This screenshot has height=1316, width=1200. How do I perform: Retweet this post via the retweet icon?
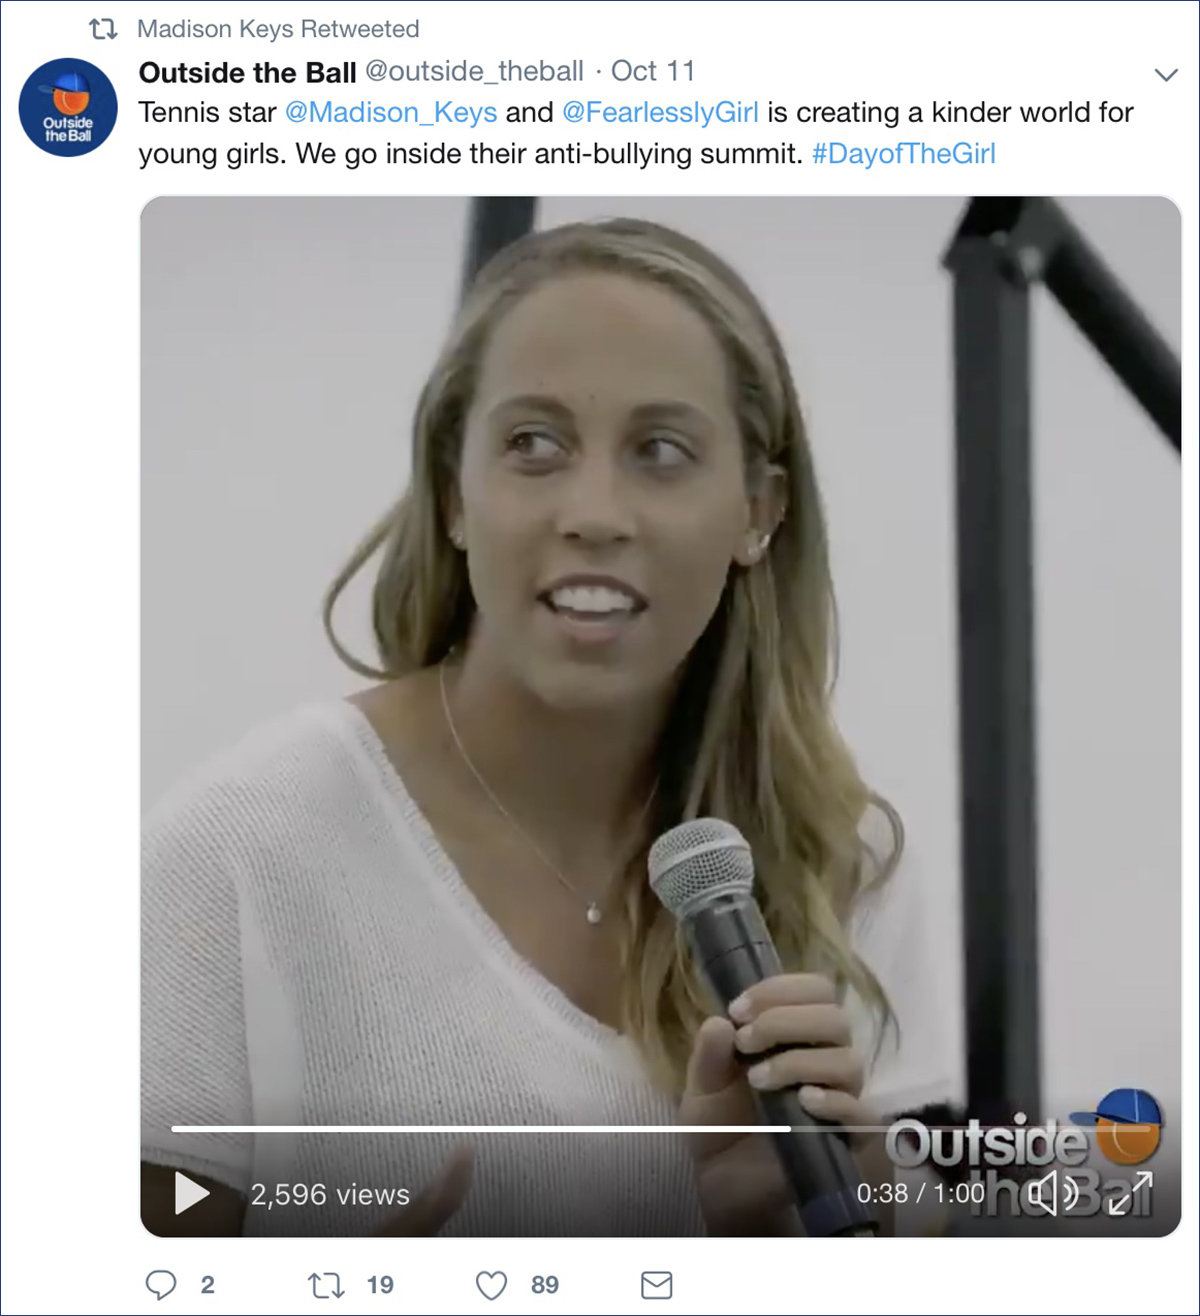(x=326, y=1285)
